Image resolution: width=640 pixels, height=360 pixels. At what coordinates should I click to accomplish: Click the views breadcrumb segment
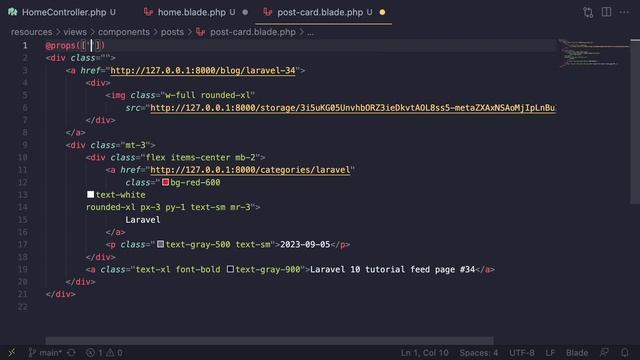pyautogui.click(x=75, y=32)
